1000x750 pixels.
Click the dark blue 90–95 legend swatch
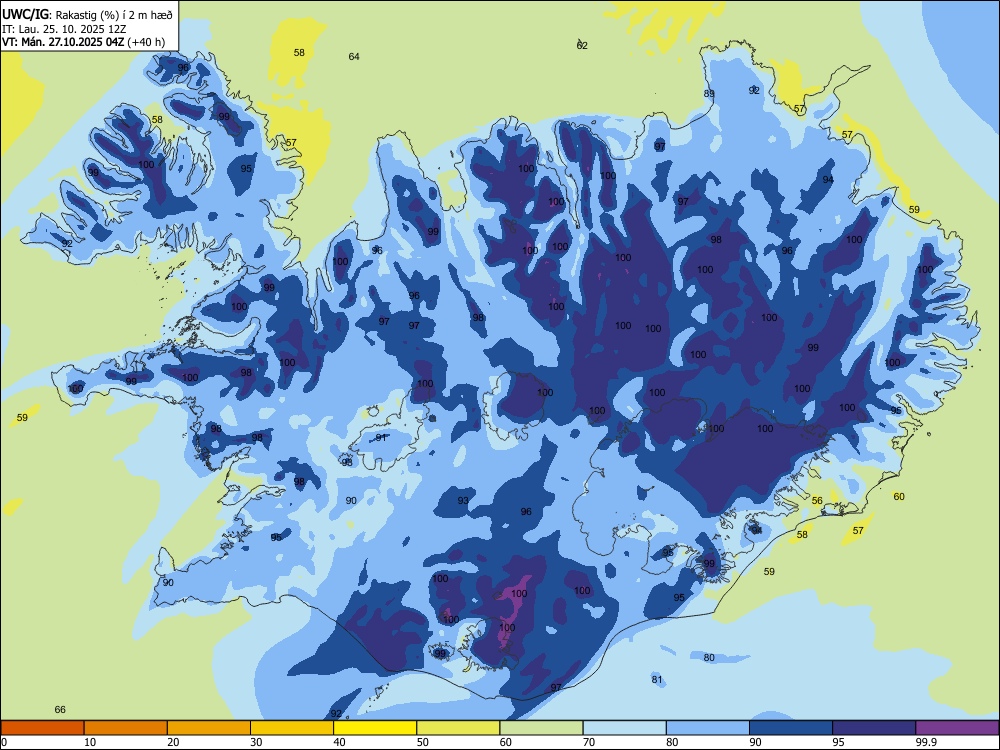791,728
